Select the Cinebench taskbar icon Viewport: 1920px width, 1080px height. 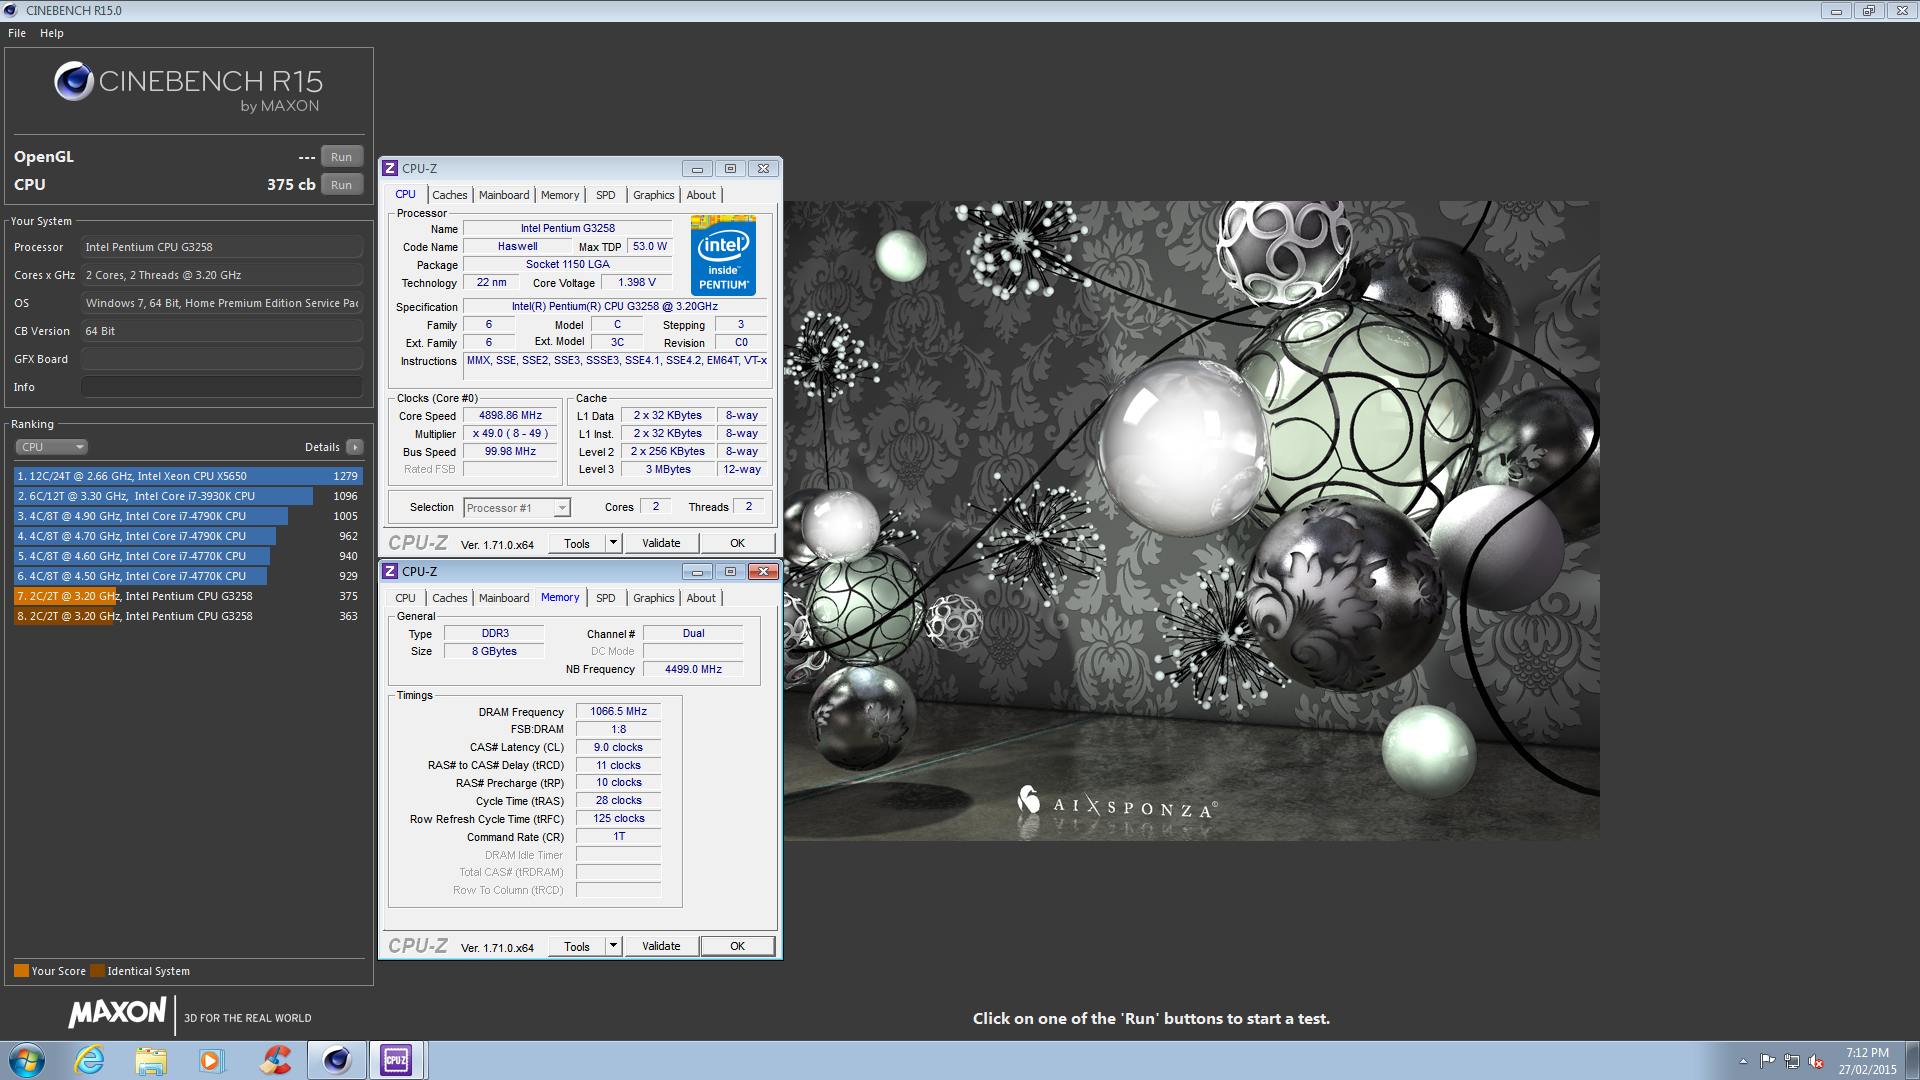click(x=336, y=1060)
